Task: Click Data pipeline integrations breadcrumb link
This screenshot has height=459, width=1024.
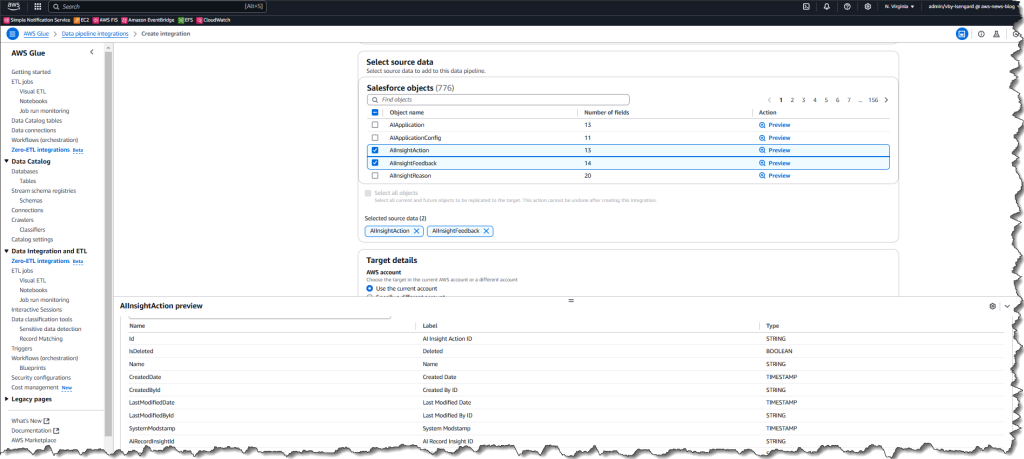Action: click(x=95, y=33)
